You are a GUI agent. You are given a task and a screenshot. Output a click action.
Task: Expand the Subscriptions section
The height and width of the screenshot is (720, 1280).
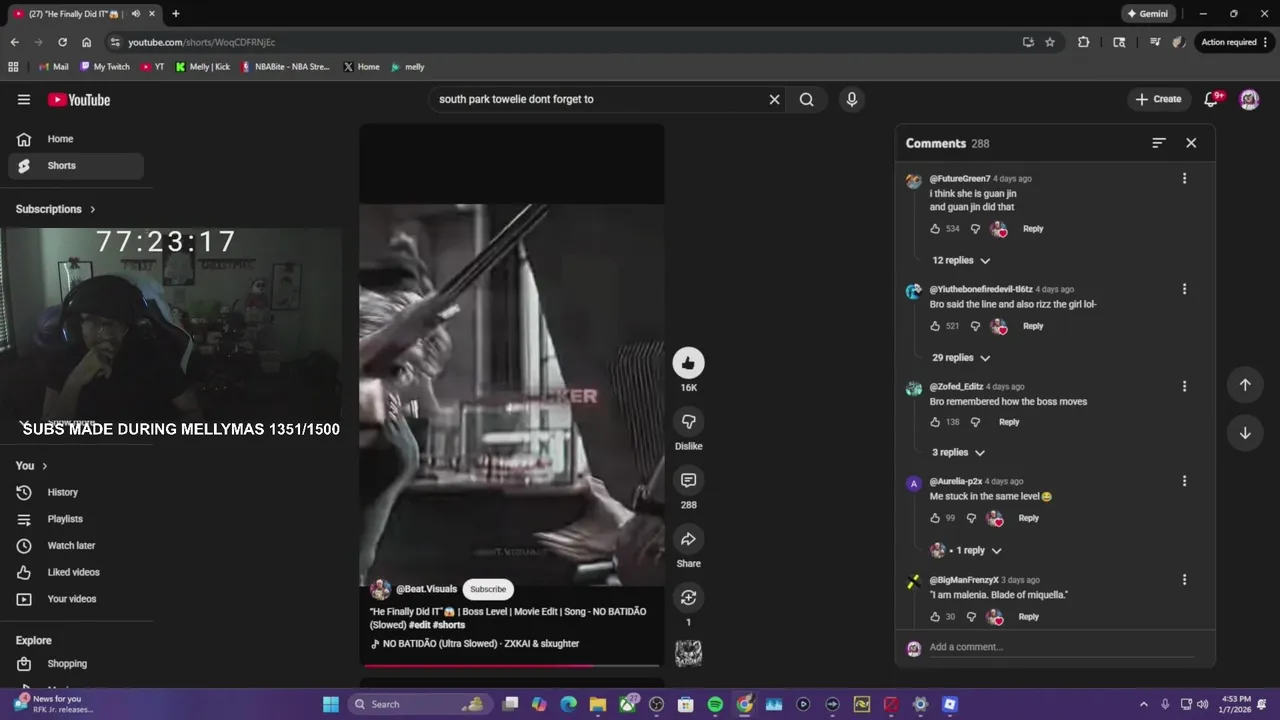(x=56, y=209)
